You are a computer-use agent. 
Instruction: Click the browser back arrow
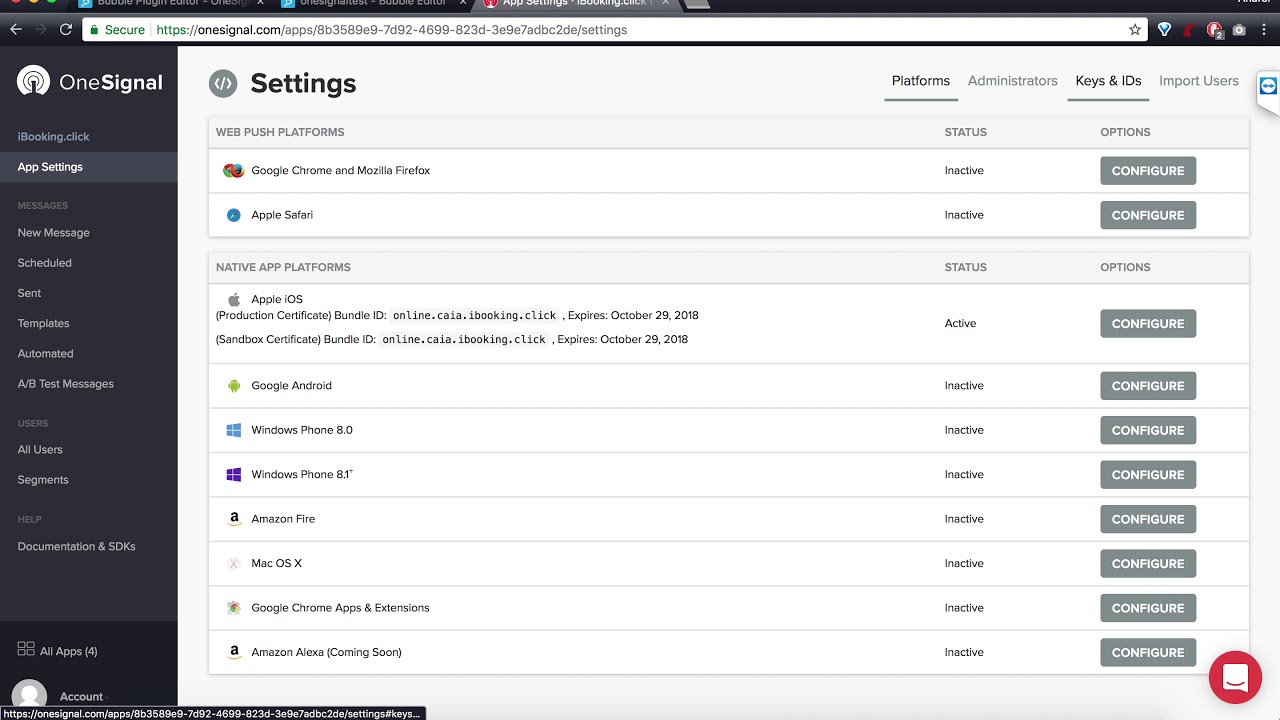(16, 30)
